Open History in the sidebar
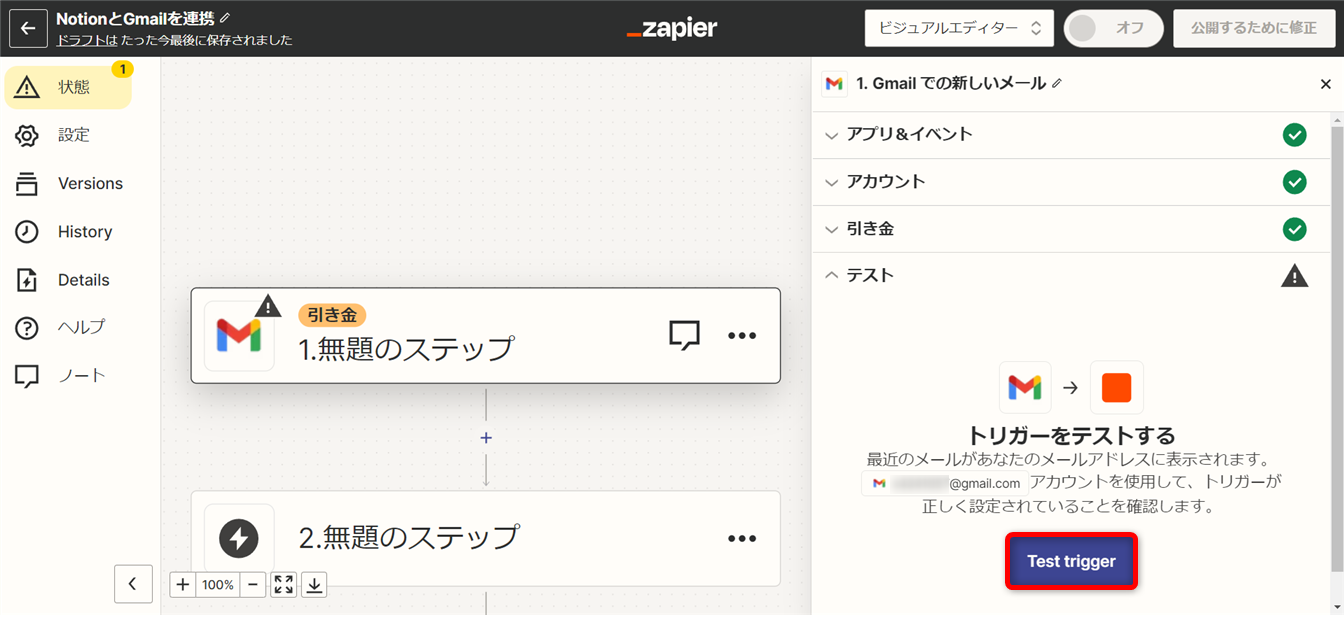1344x617 pixels. 84,232
